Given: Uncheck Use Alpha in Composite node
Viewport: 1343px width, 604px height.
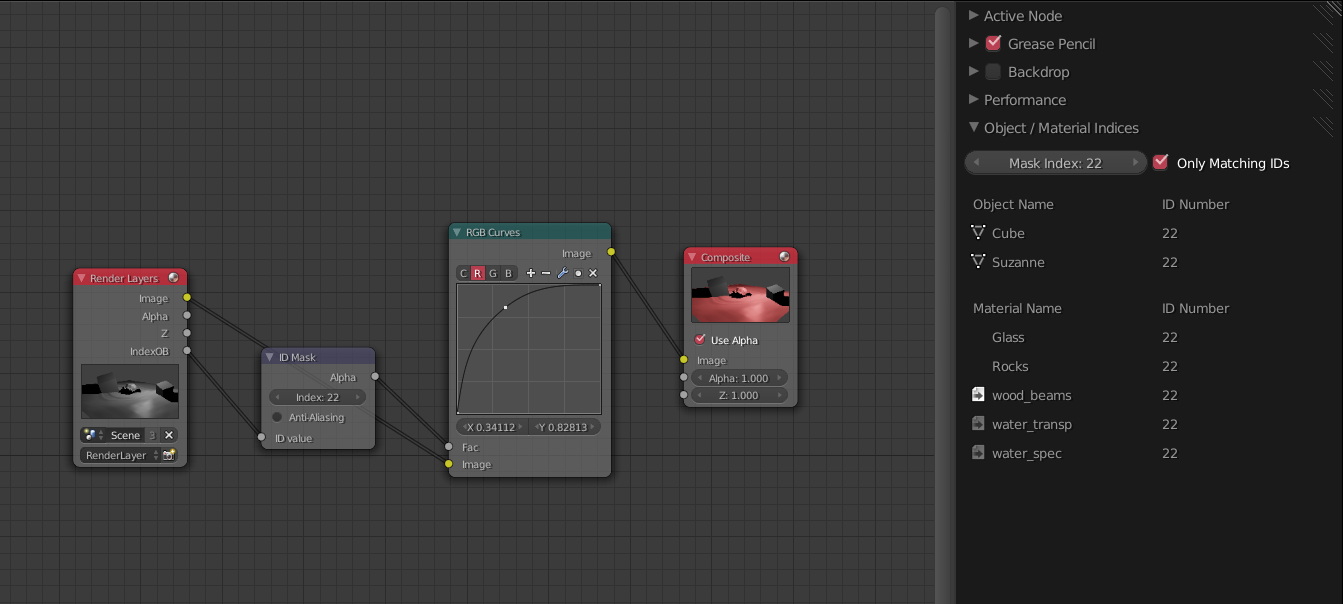Looking at the screenshot, I should pos(700,340).
